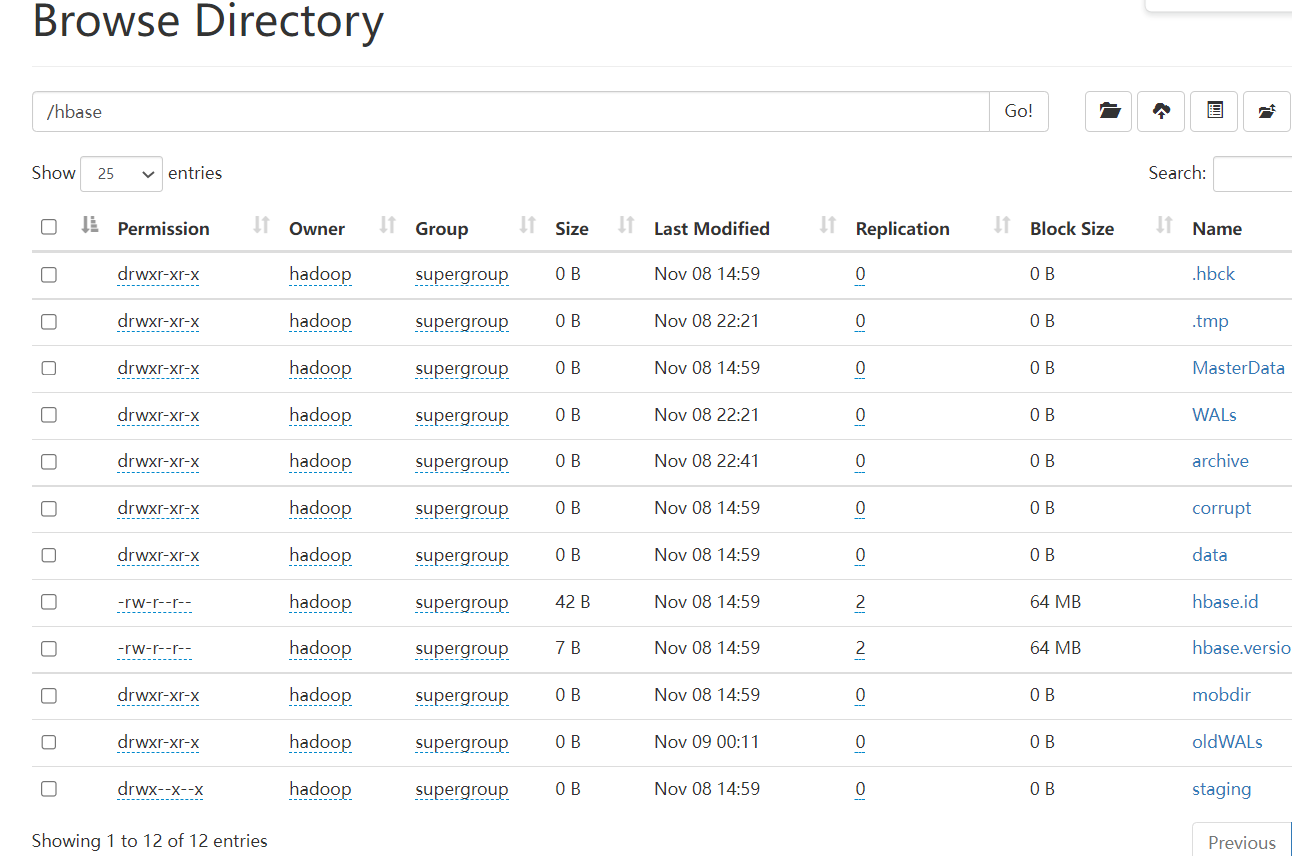Image resolution: width=1292 pixels, height=856 pixels.
Task: Open the WALs directory link
Action: 1214,415
